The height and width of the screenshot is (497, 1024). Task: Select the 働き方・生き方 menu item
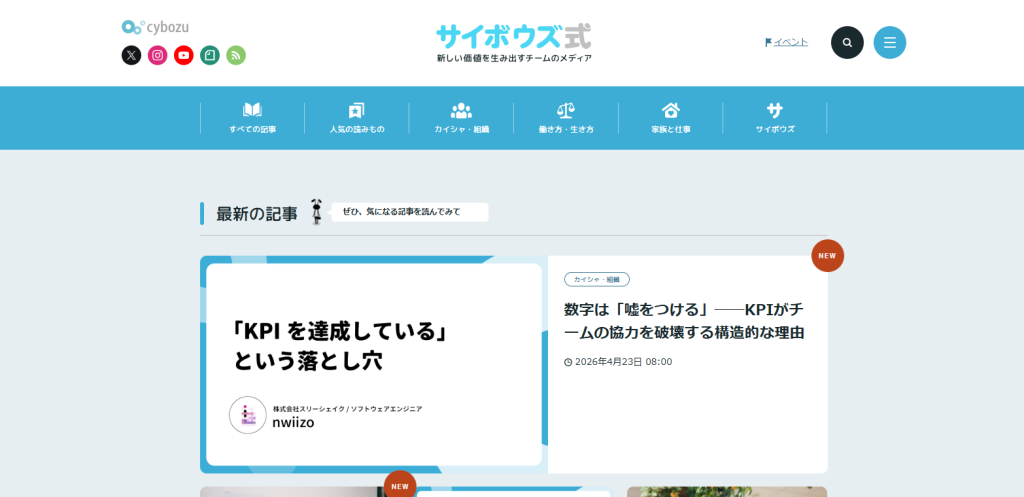pyautogui.click(x=566, y=118)
